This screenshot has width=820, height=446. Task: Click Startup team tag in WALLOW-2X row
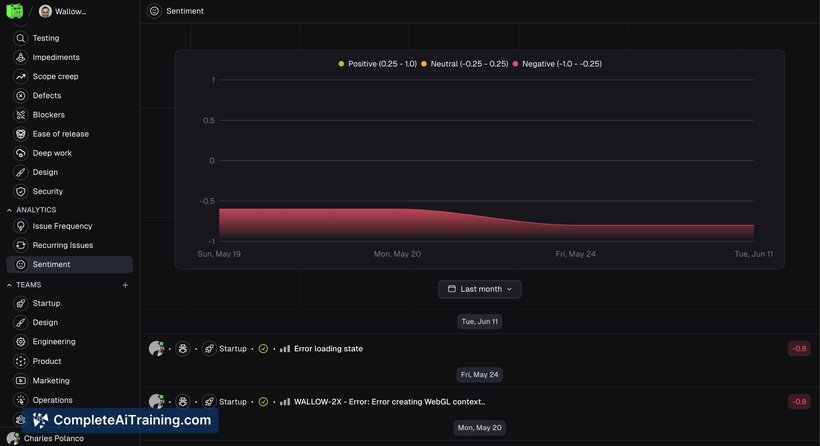(225, 402)
